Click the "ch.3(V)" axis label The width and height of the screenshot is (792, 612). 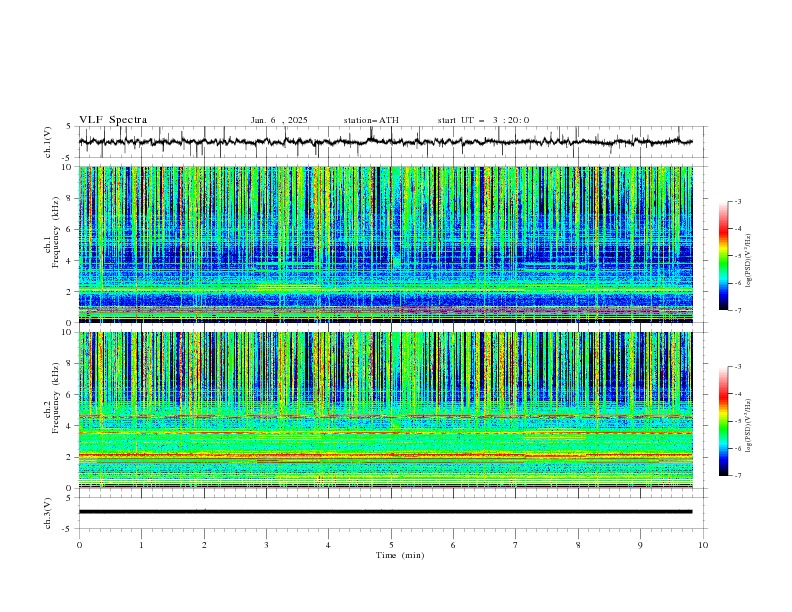[x=48, y=513]
